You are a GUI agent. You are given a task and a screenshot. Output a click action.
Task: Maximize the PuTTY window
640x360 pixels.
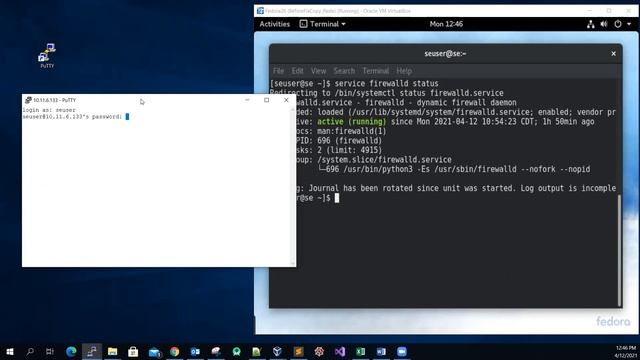coord(267,100)
